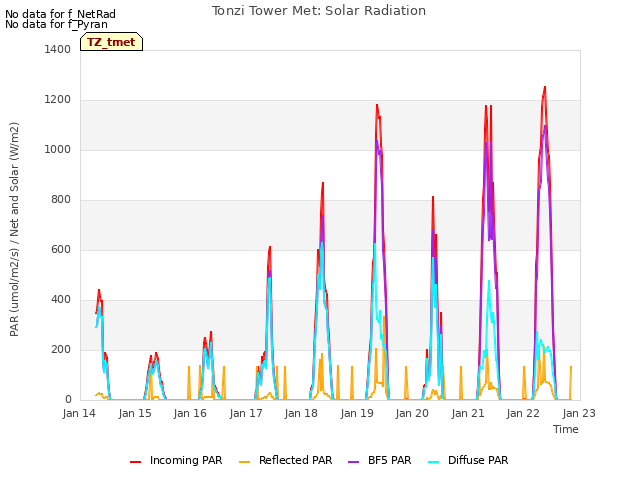640x480 pixels.
Task: Click the Jan 19 Incoming PAR peak near 1180
Action: (377, 105)
